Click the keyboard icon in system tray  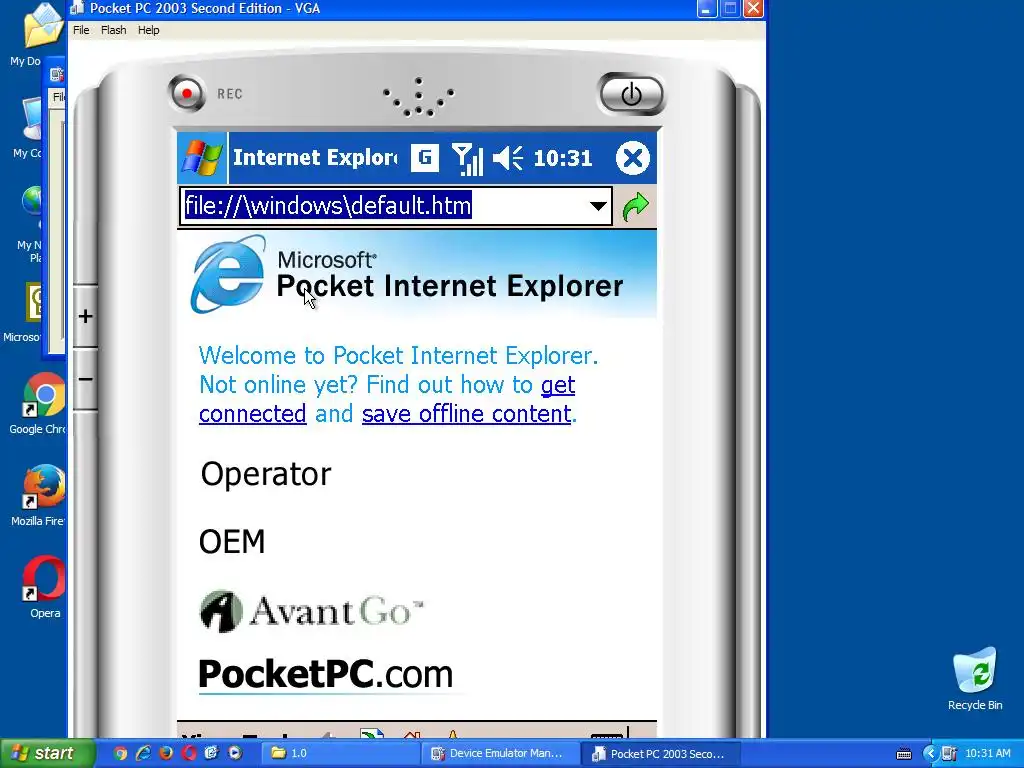pos(904,754)
